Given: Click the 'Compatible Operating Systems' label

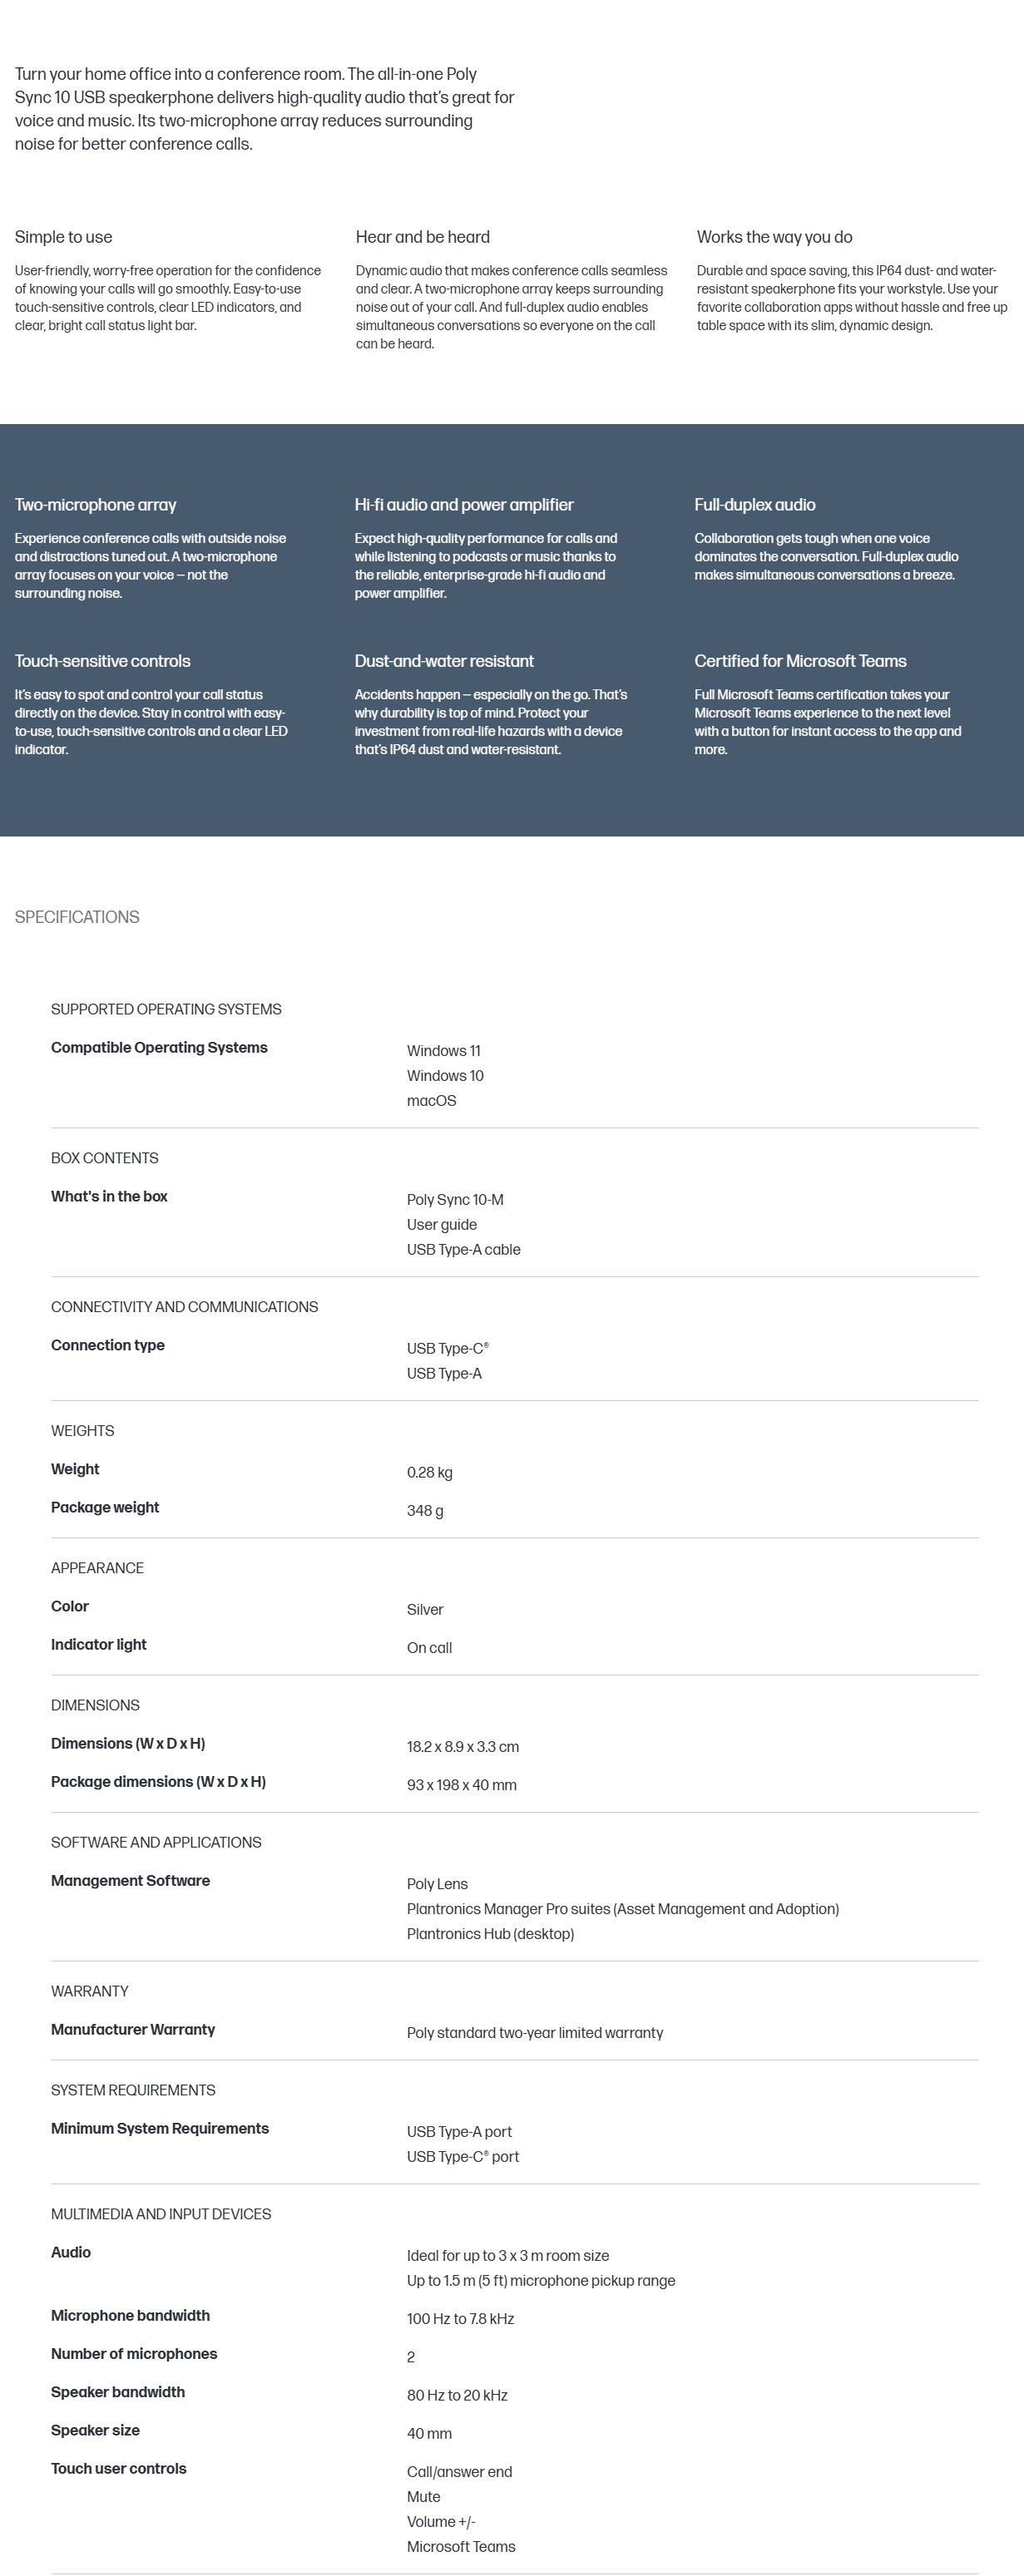Looking at the screenshot, I should pyautogui.click(x=159, y=1048).
